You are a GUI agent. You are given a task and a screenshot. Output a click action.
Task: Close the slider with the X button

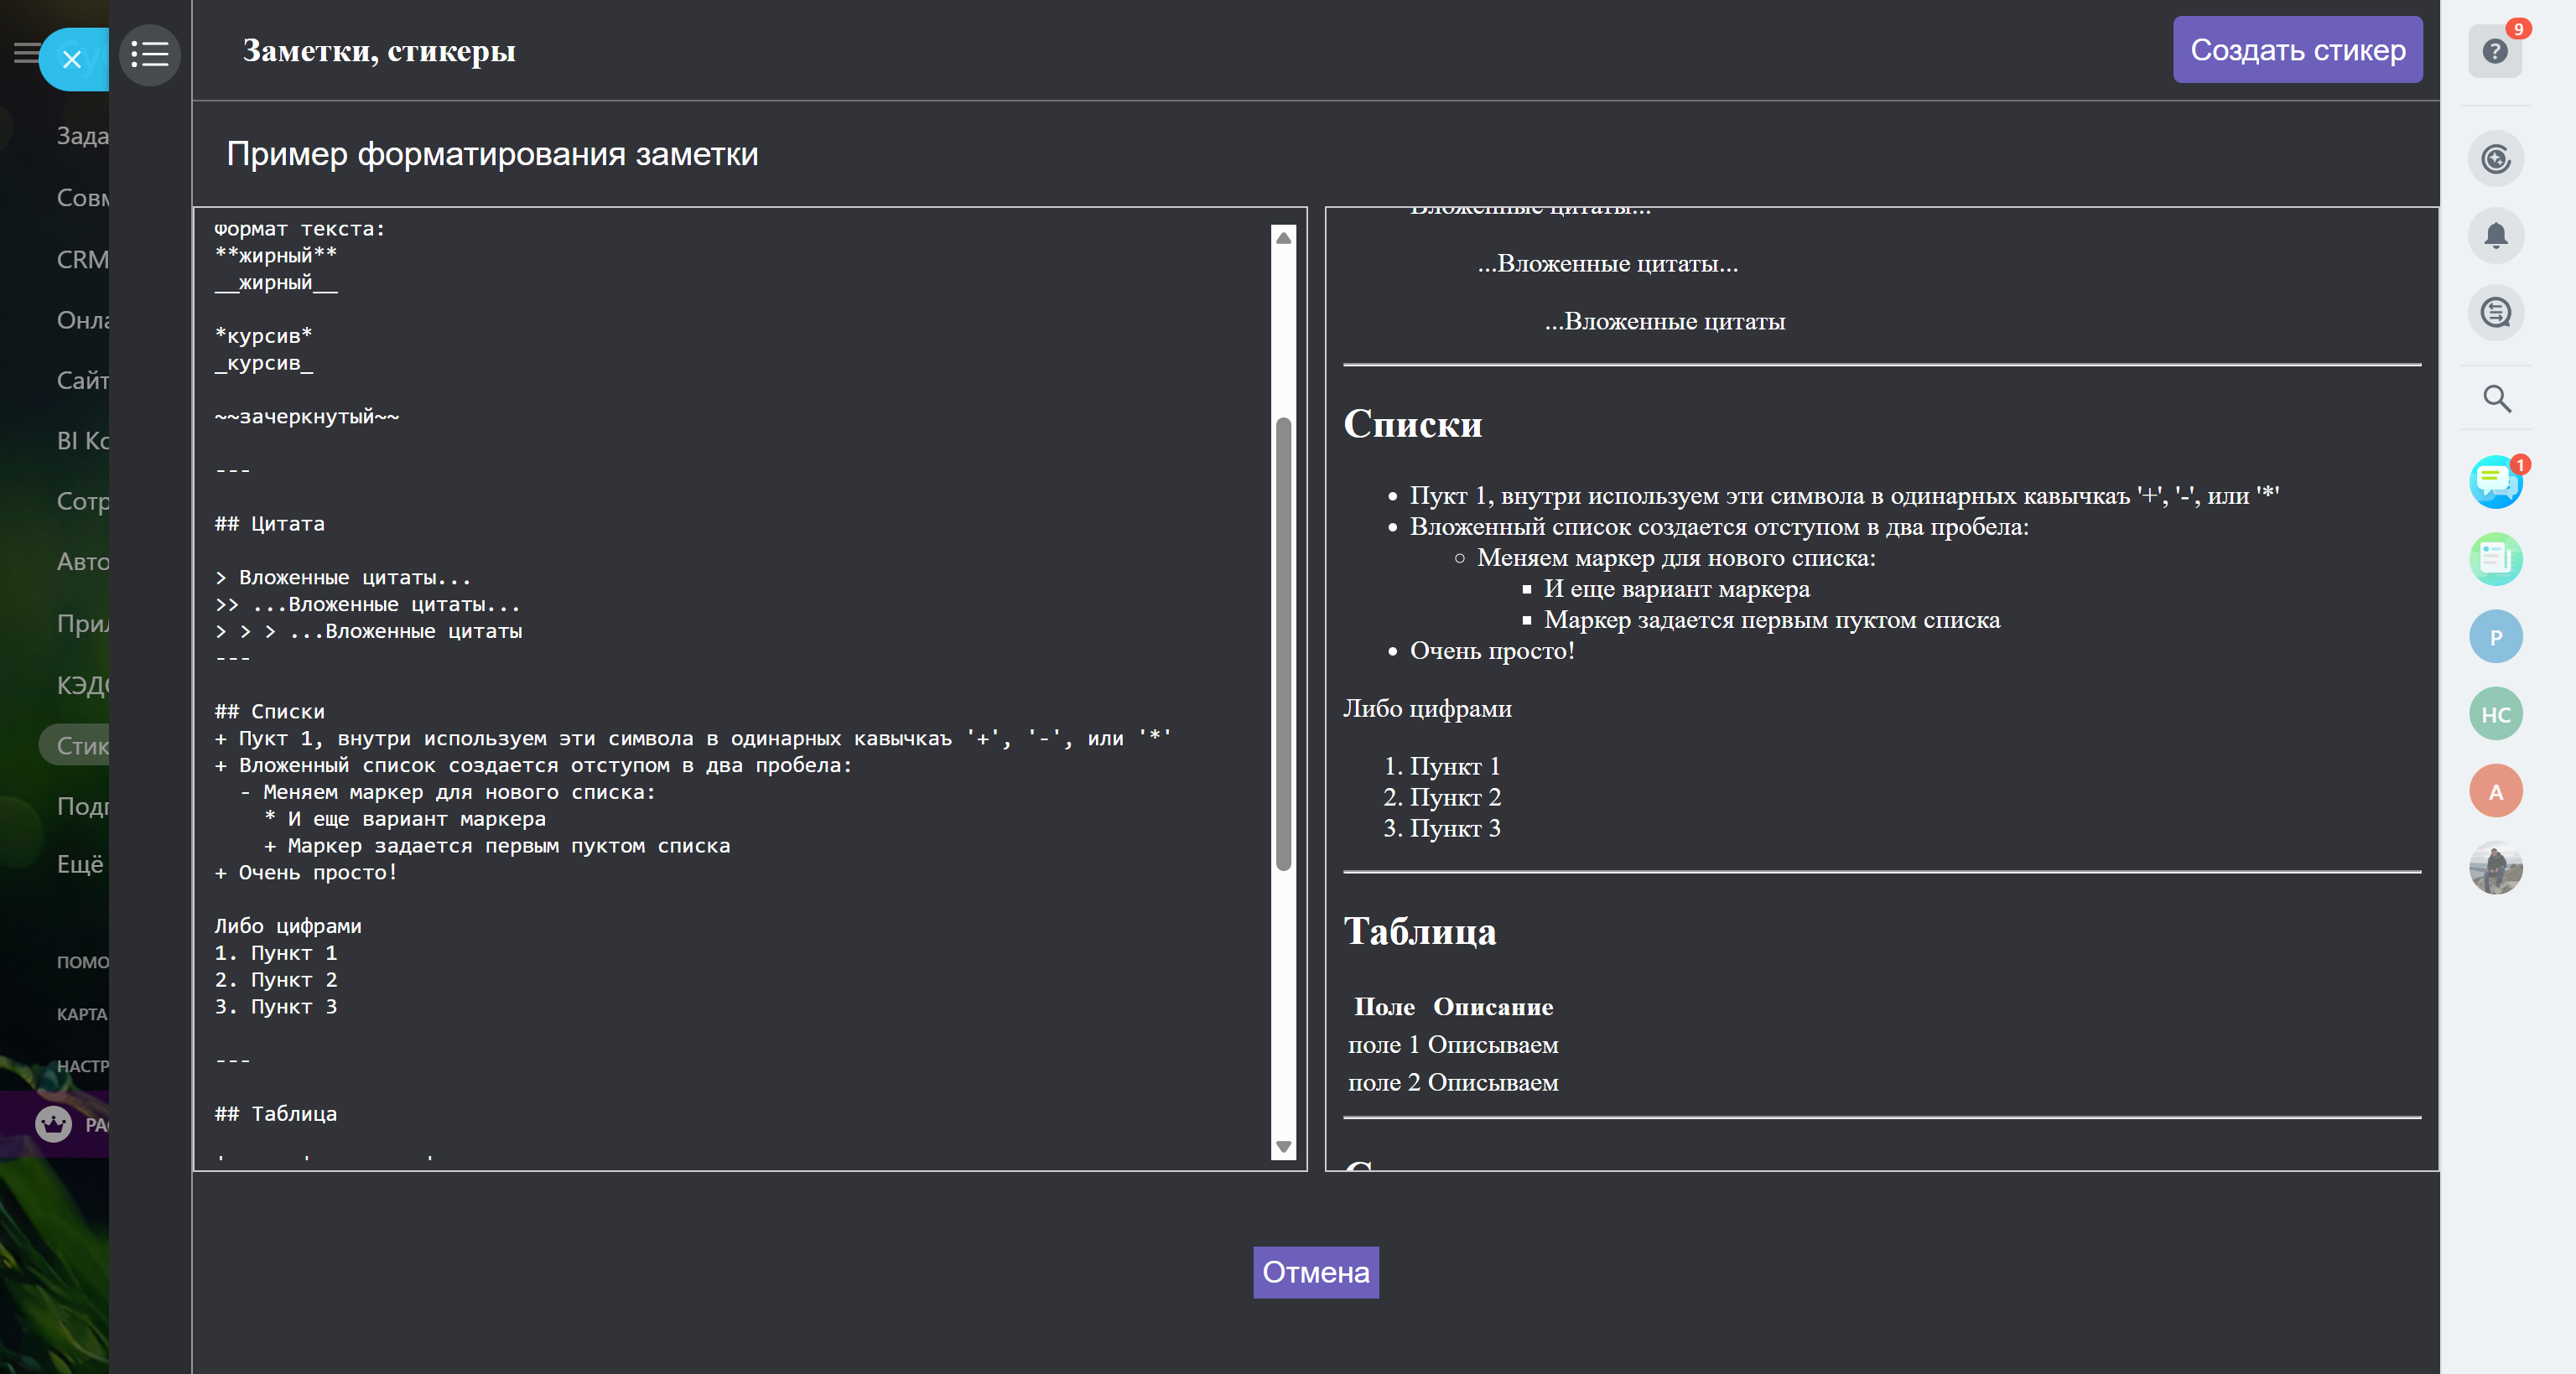click(72, 59)
